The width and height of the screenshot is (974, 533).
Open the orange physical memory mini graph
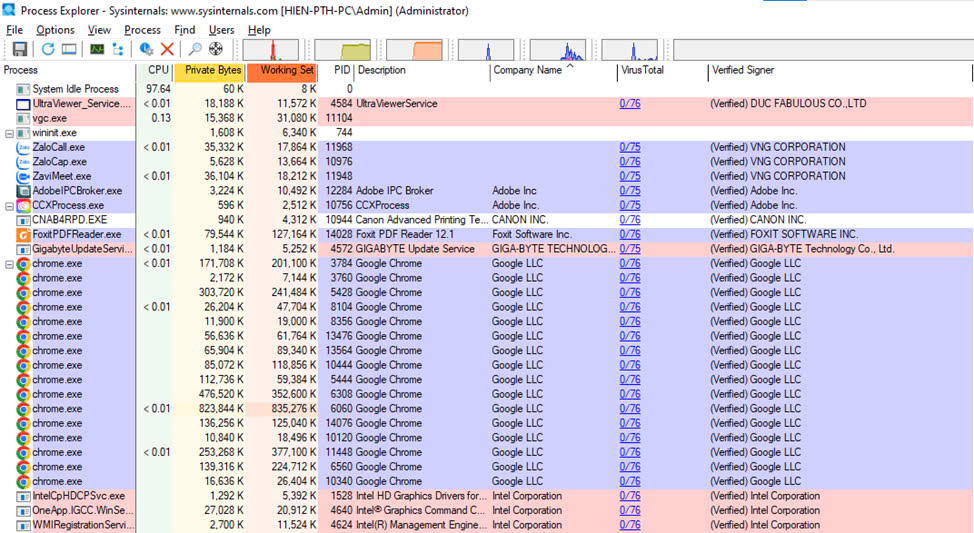click(414, 50)
